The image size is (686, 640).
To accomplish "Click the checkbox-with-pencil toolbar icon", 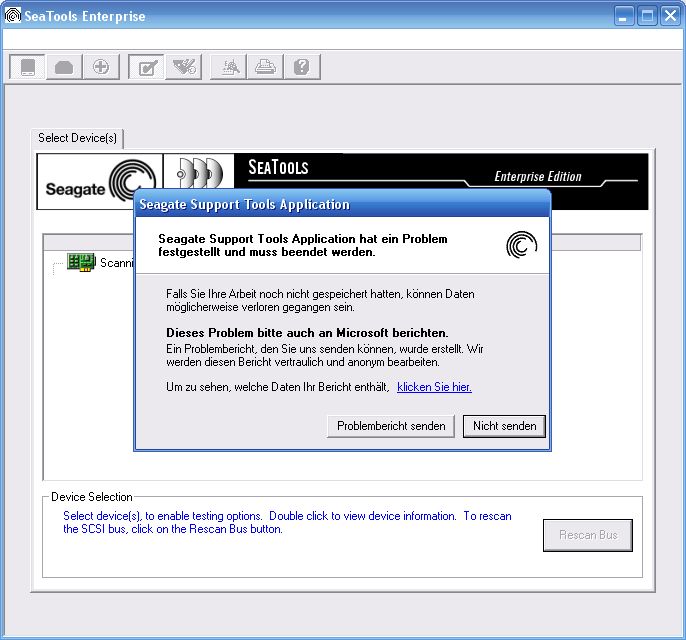I will (x=147, y=67).
